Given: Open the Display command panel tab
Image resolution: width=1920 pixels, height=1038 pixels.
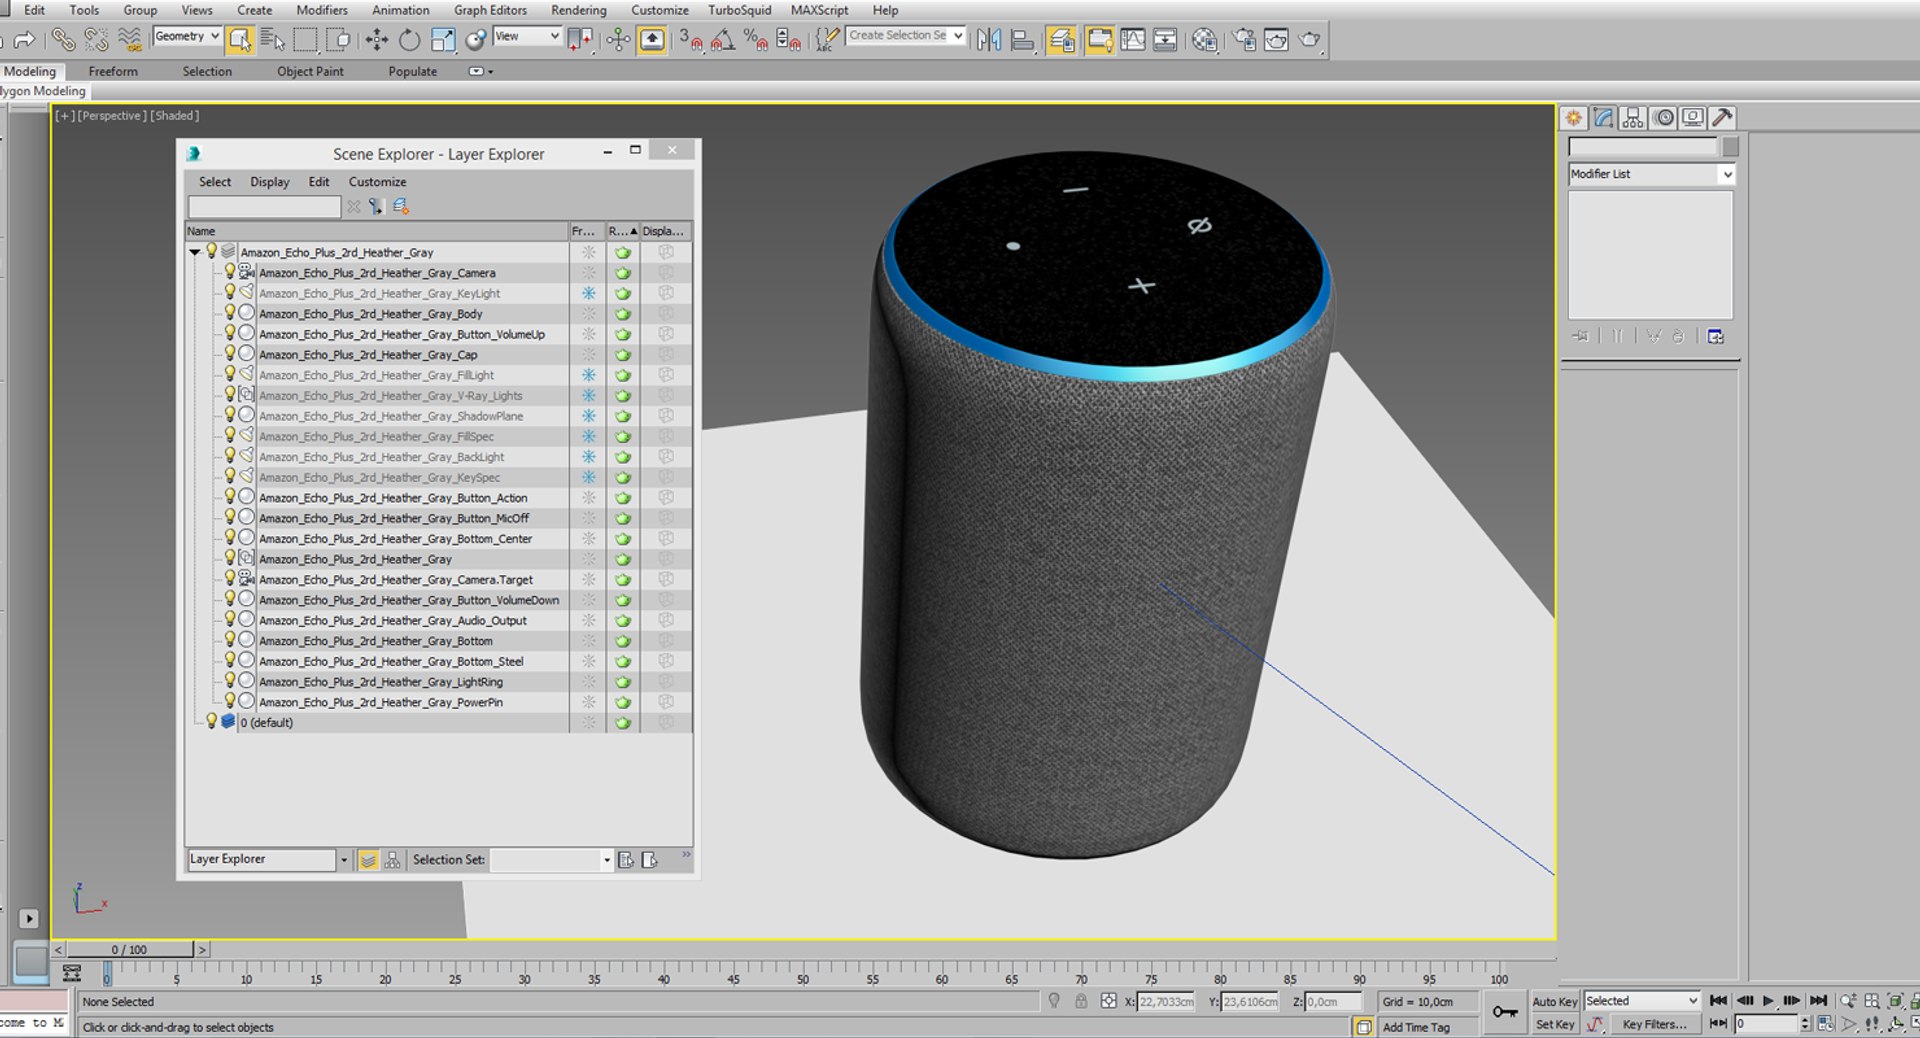Looking at the screenshot, I should [1692, 118].
